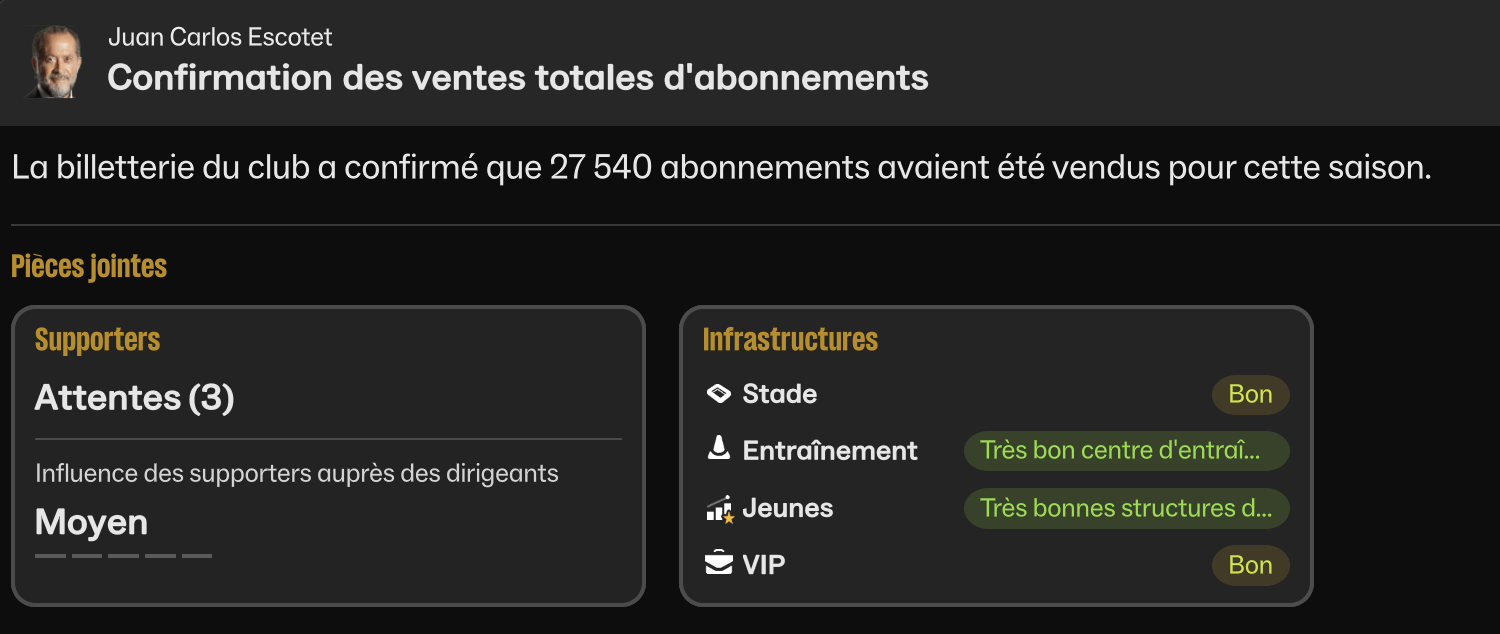1500x634 pixels.
Task: Click Juan Carlos Escotet's portrait photo
Action: (x=54, y=61)
